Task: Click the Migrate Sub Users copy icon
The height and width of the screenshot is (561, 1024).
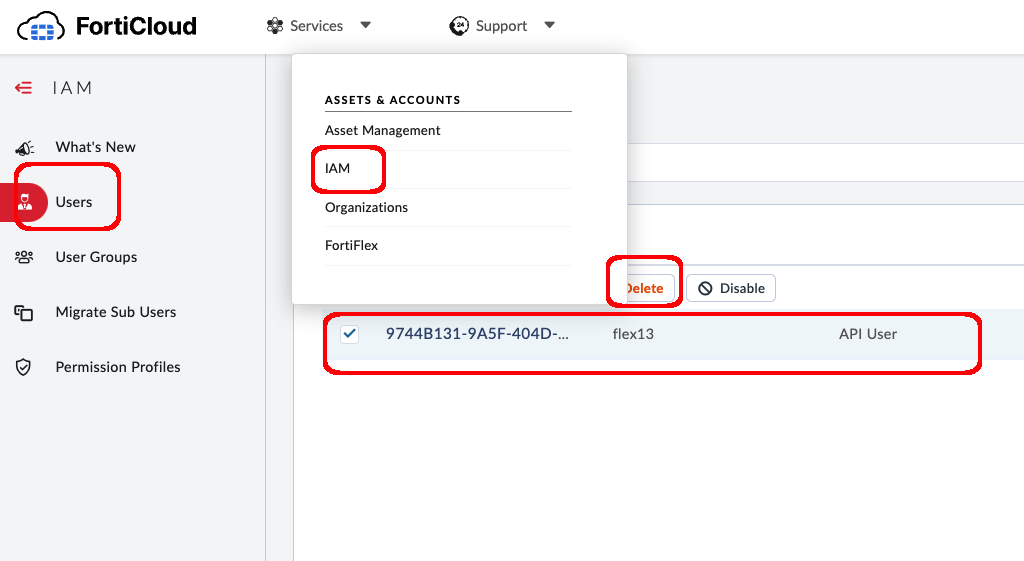Action: (x=24, y=313)
